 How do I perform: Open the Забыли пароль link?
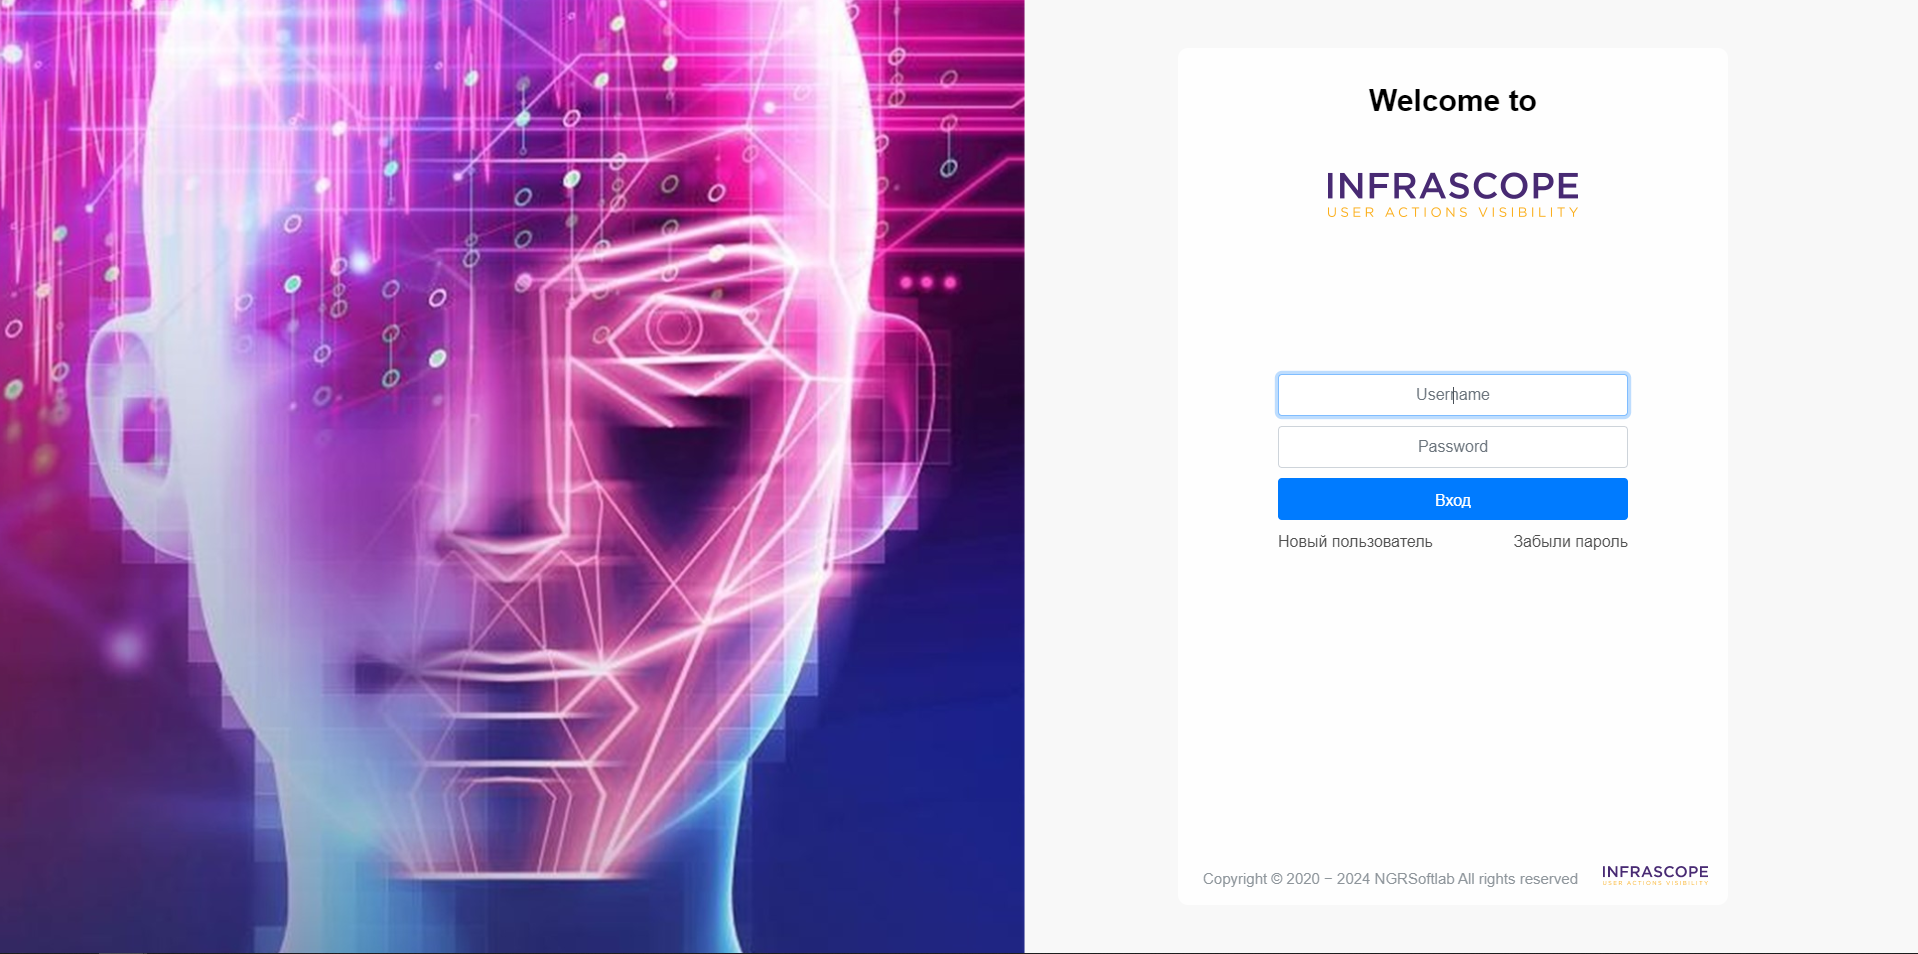click(1570, 542)
